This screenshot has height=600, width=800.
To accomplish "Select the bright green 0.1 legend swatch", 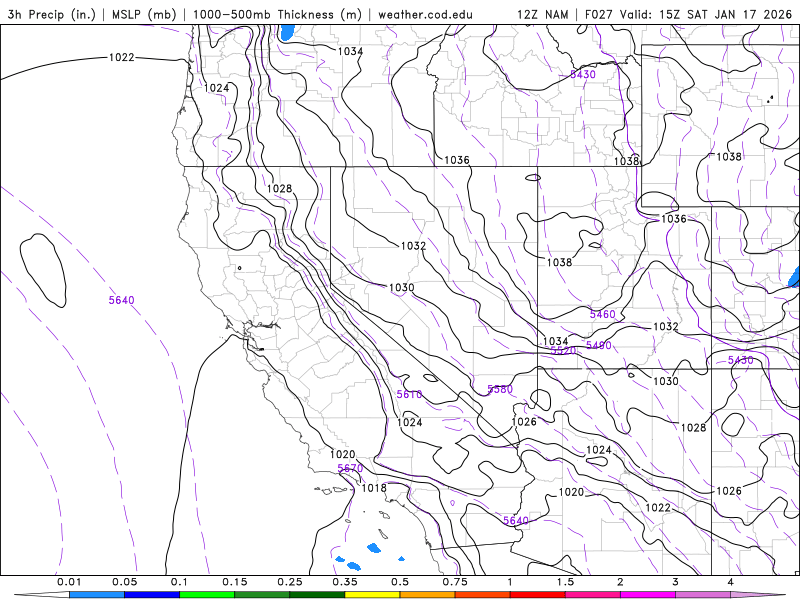I will (207, 595).
